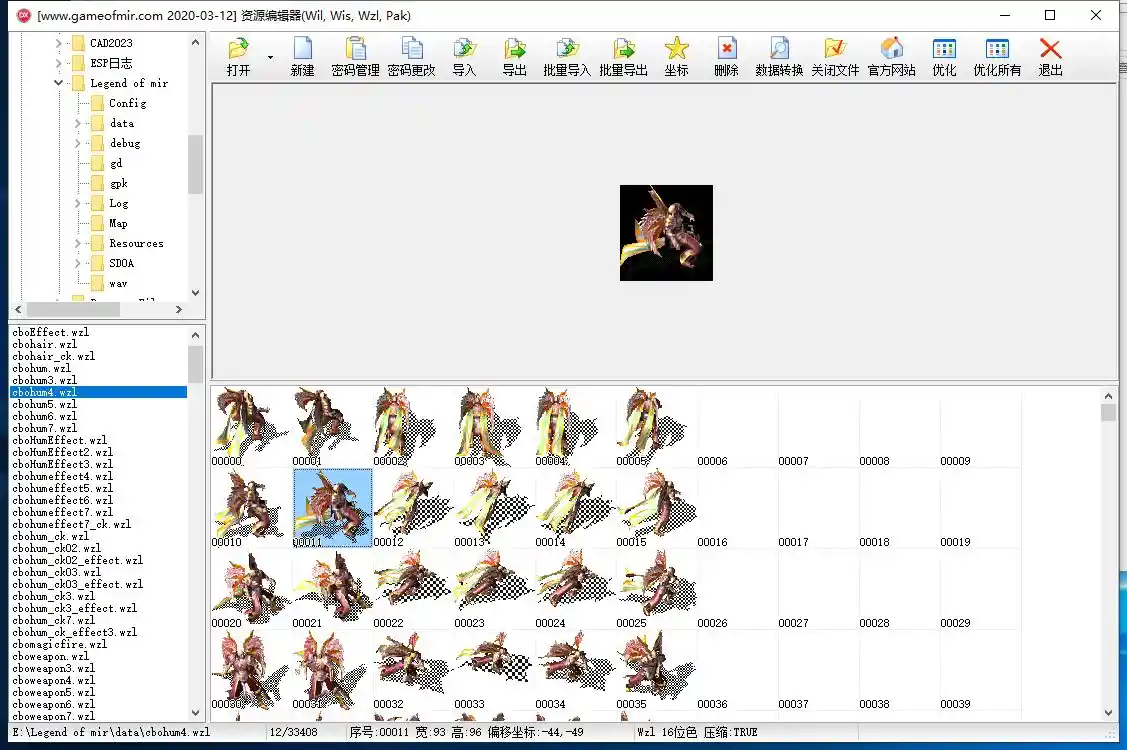The height and width of the screenshot is (750, 1127).
Task: Click the 坐标 star icon
Action: click(676, 56)
